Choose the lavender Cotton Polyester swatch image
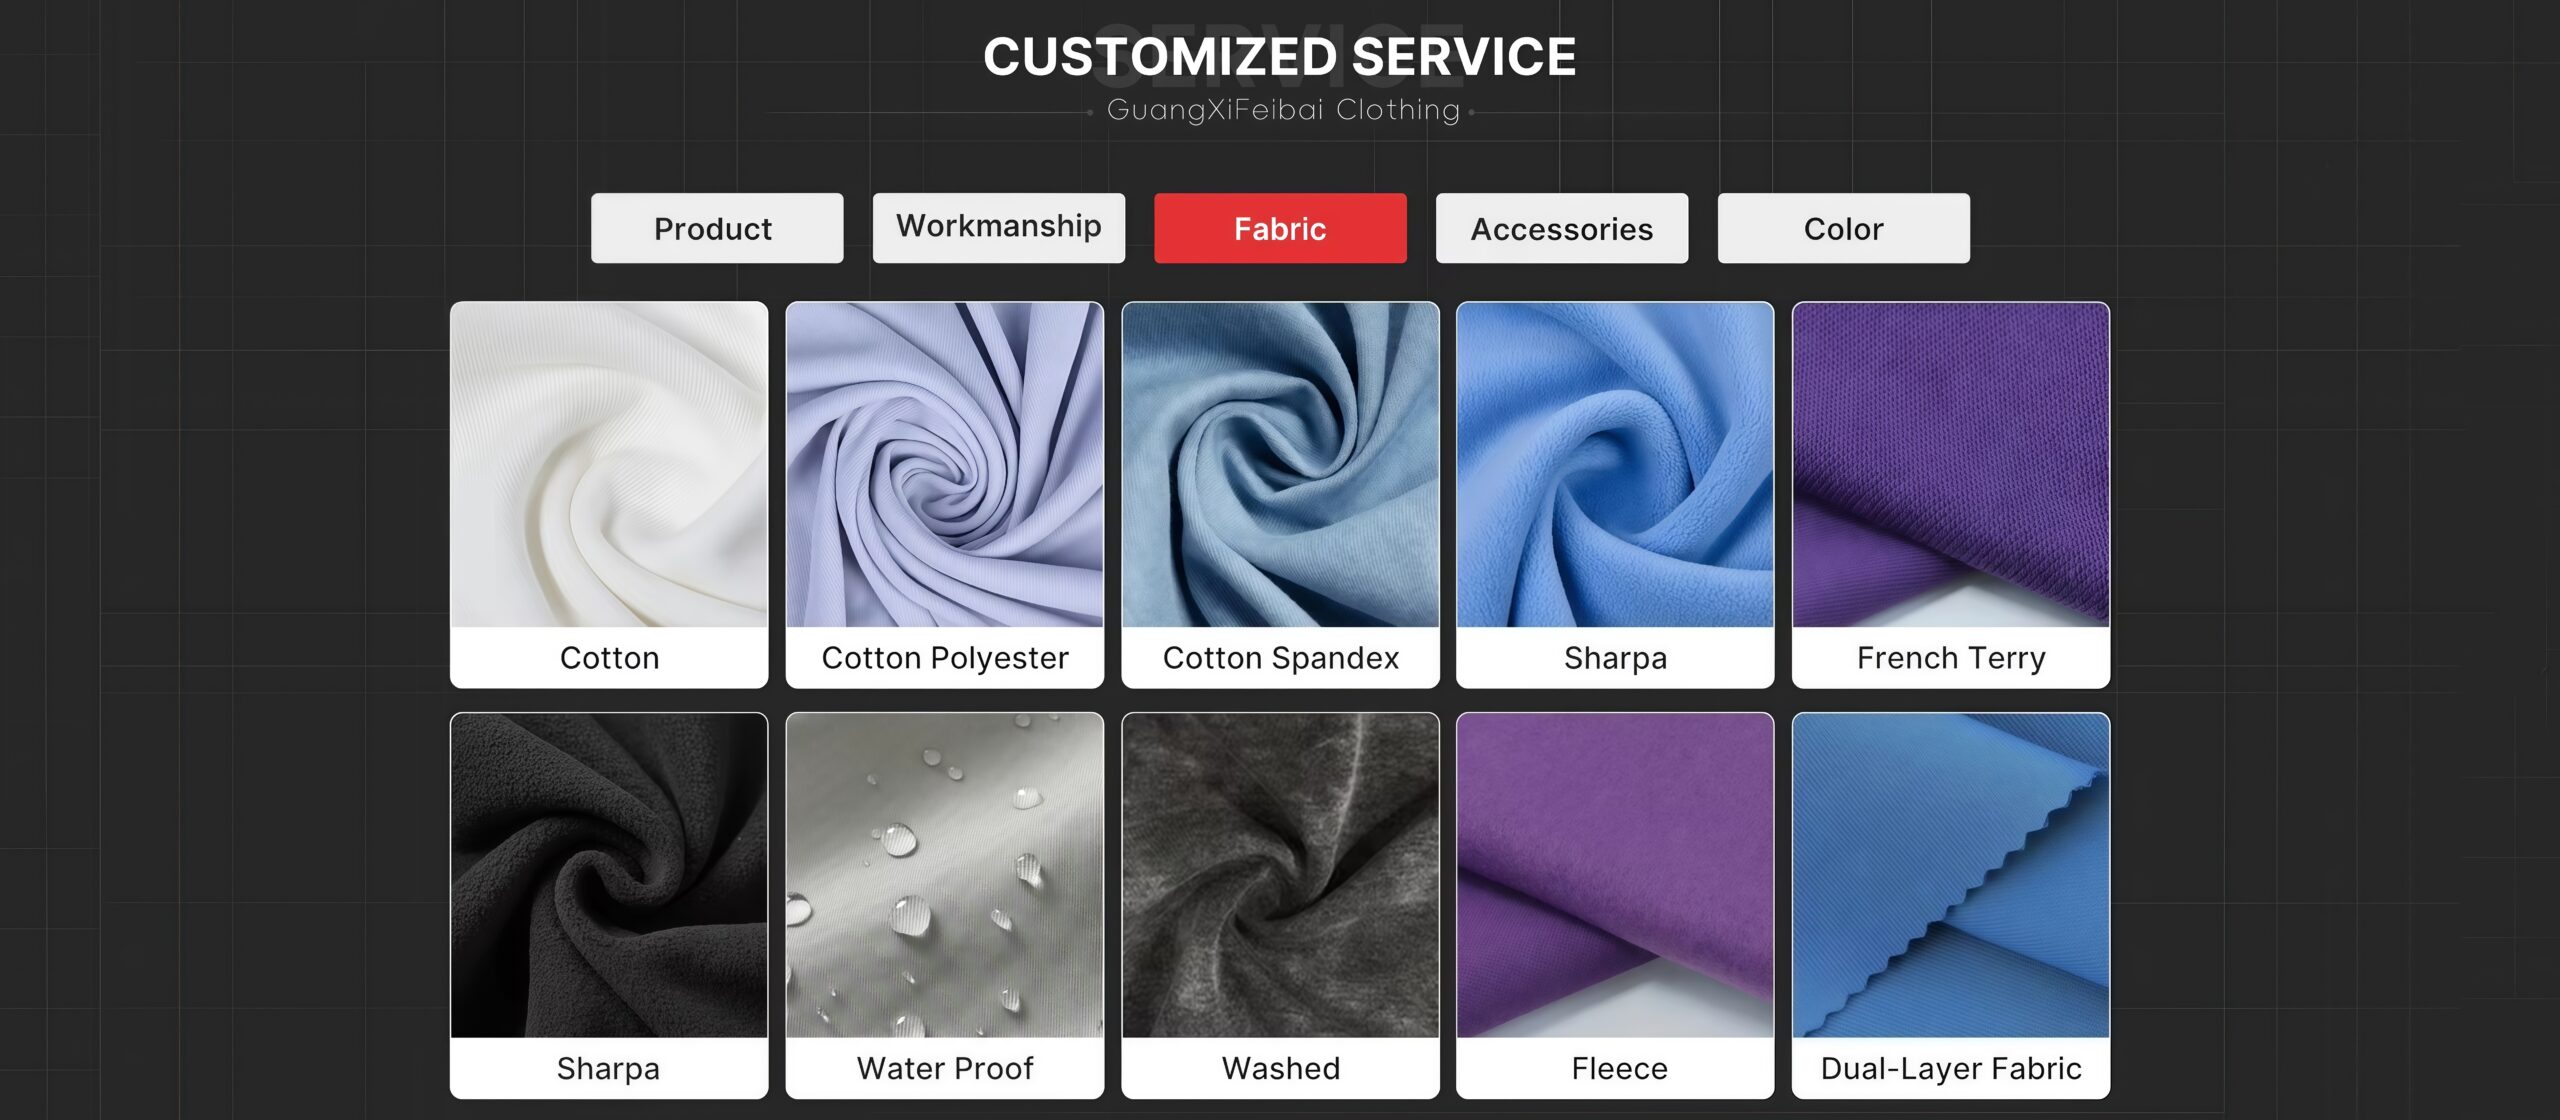2560x1120 pixels. click(x=945, y=465)
